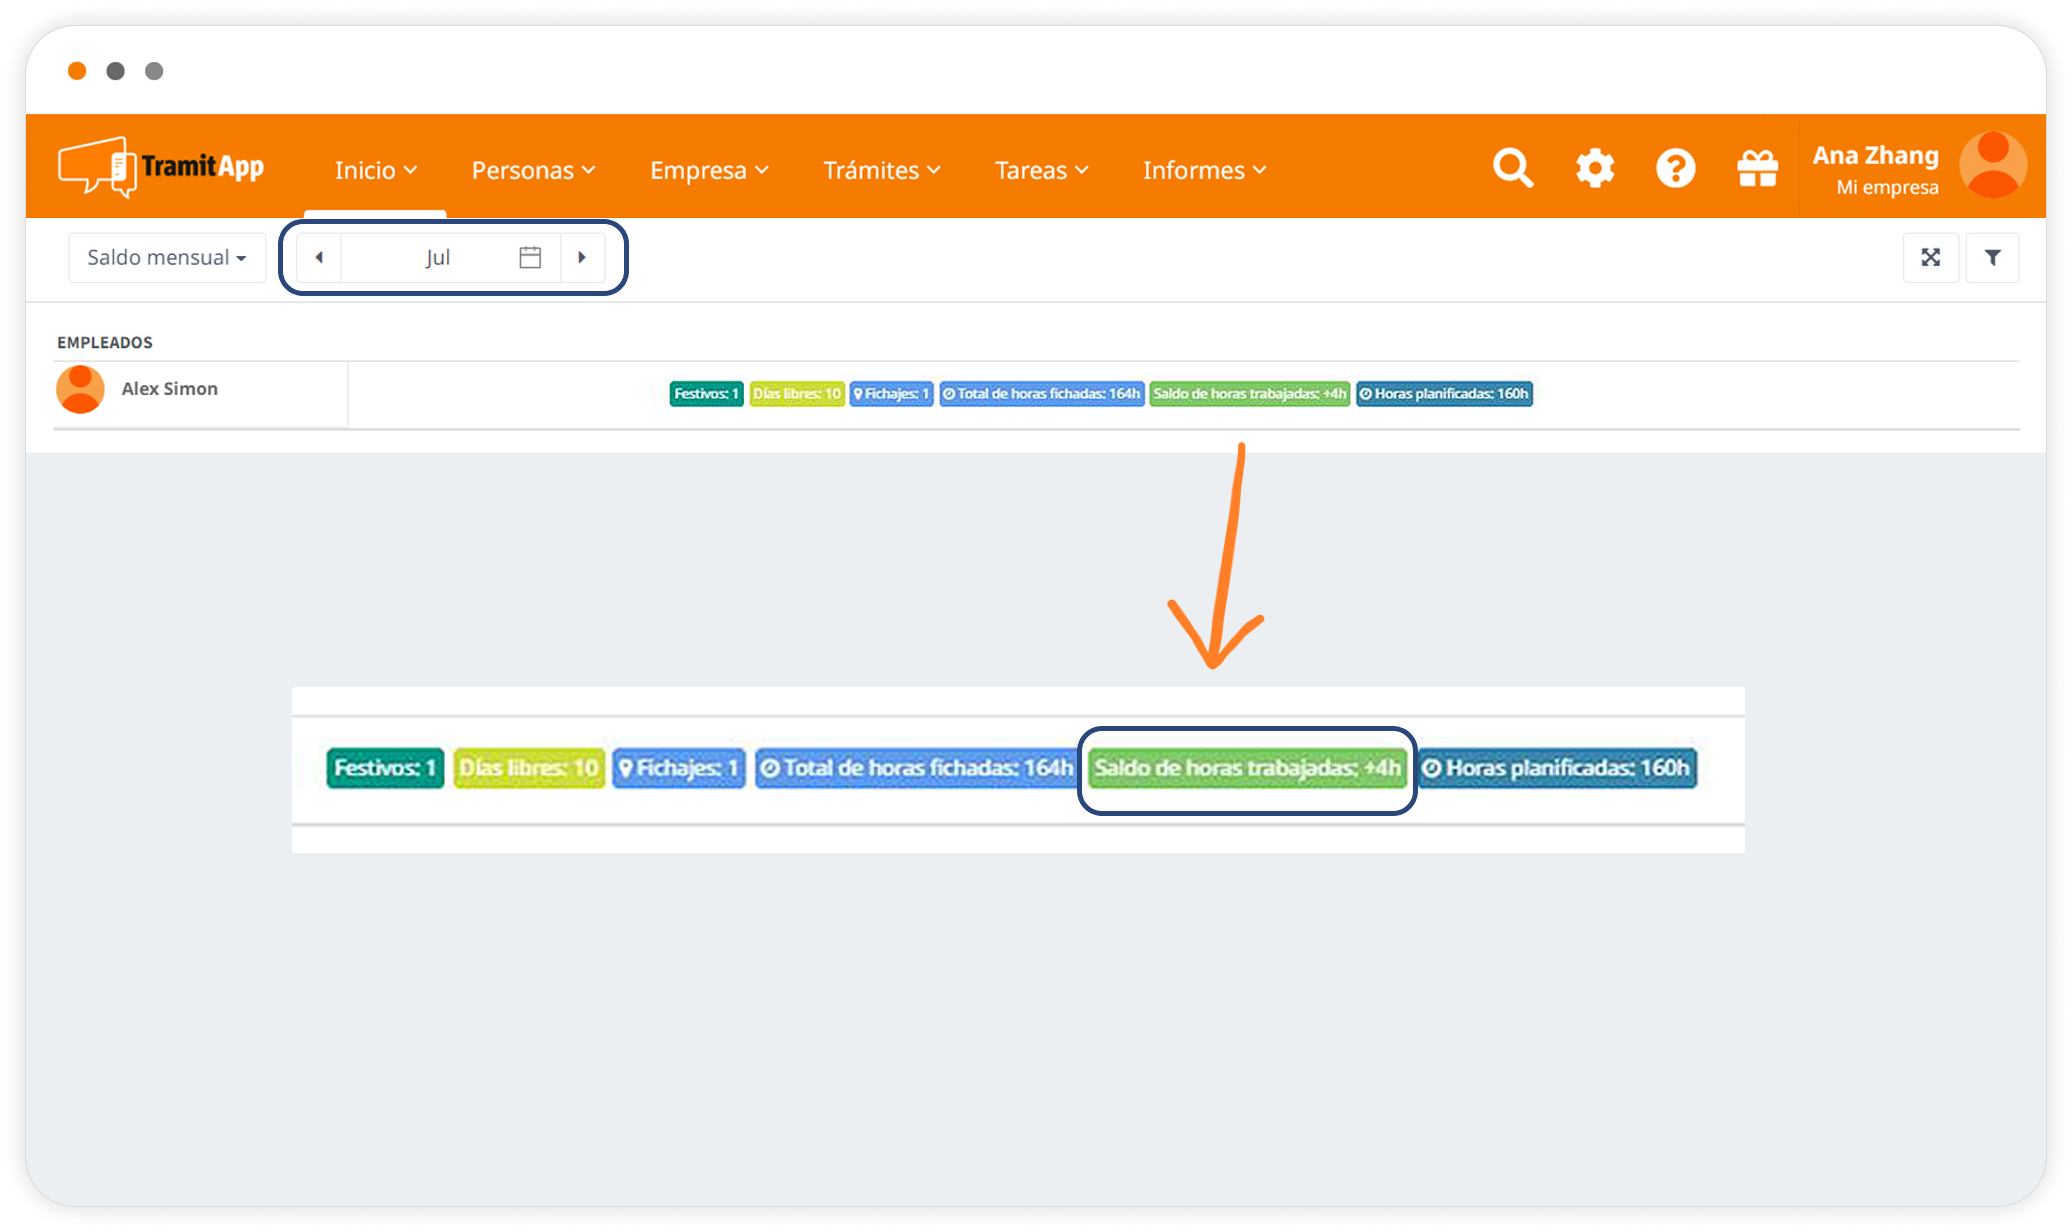
Task: Click the gift box icon
Action: [1757, 168]
